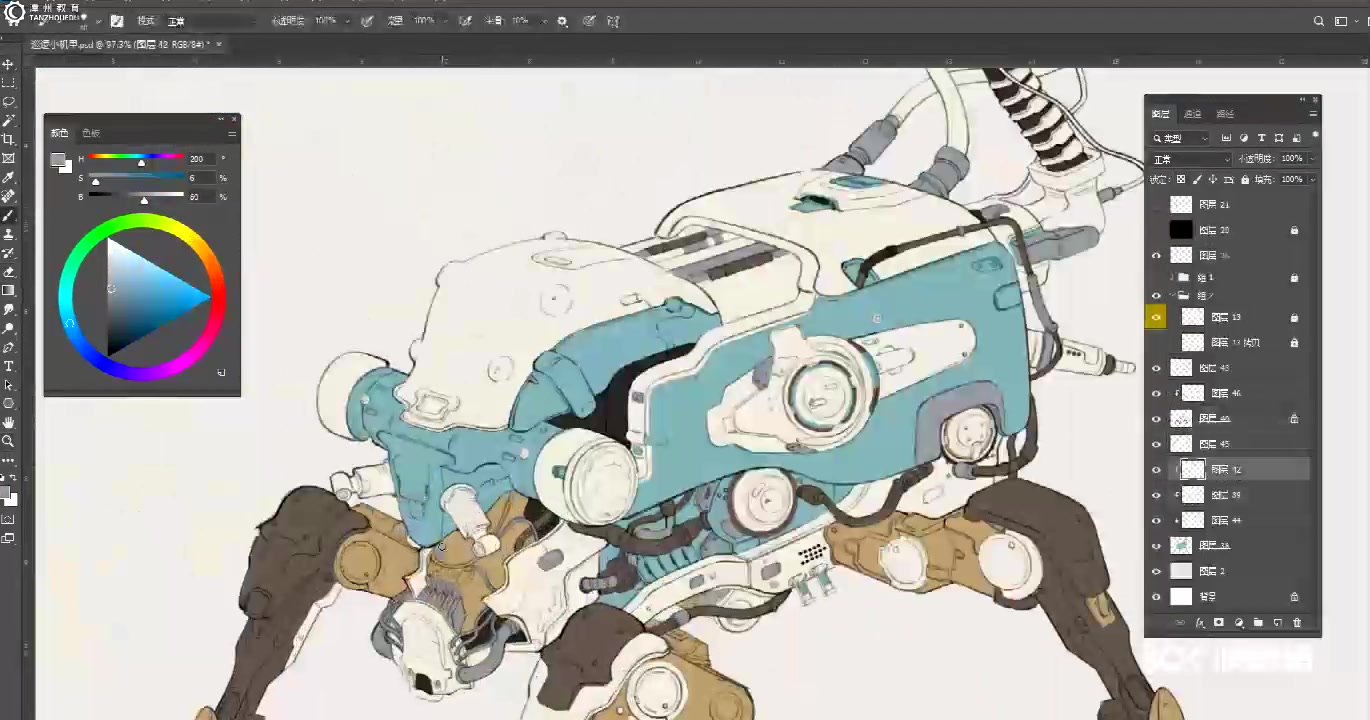
Task: Create a new group folder icon
Action: pyautogui.click(x=1258, y=623)
